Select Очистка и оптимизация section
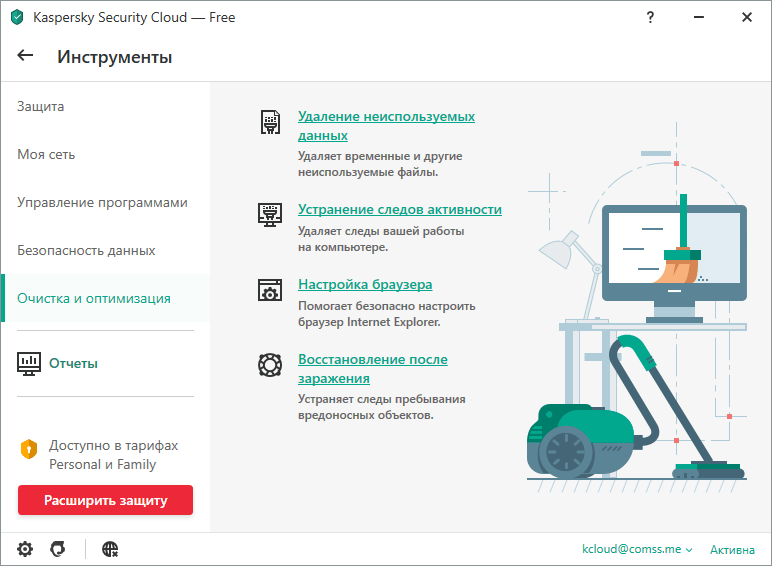The width and height of the screenshot is (772, 566). pyautogui.click(x=105, y=298)
